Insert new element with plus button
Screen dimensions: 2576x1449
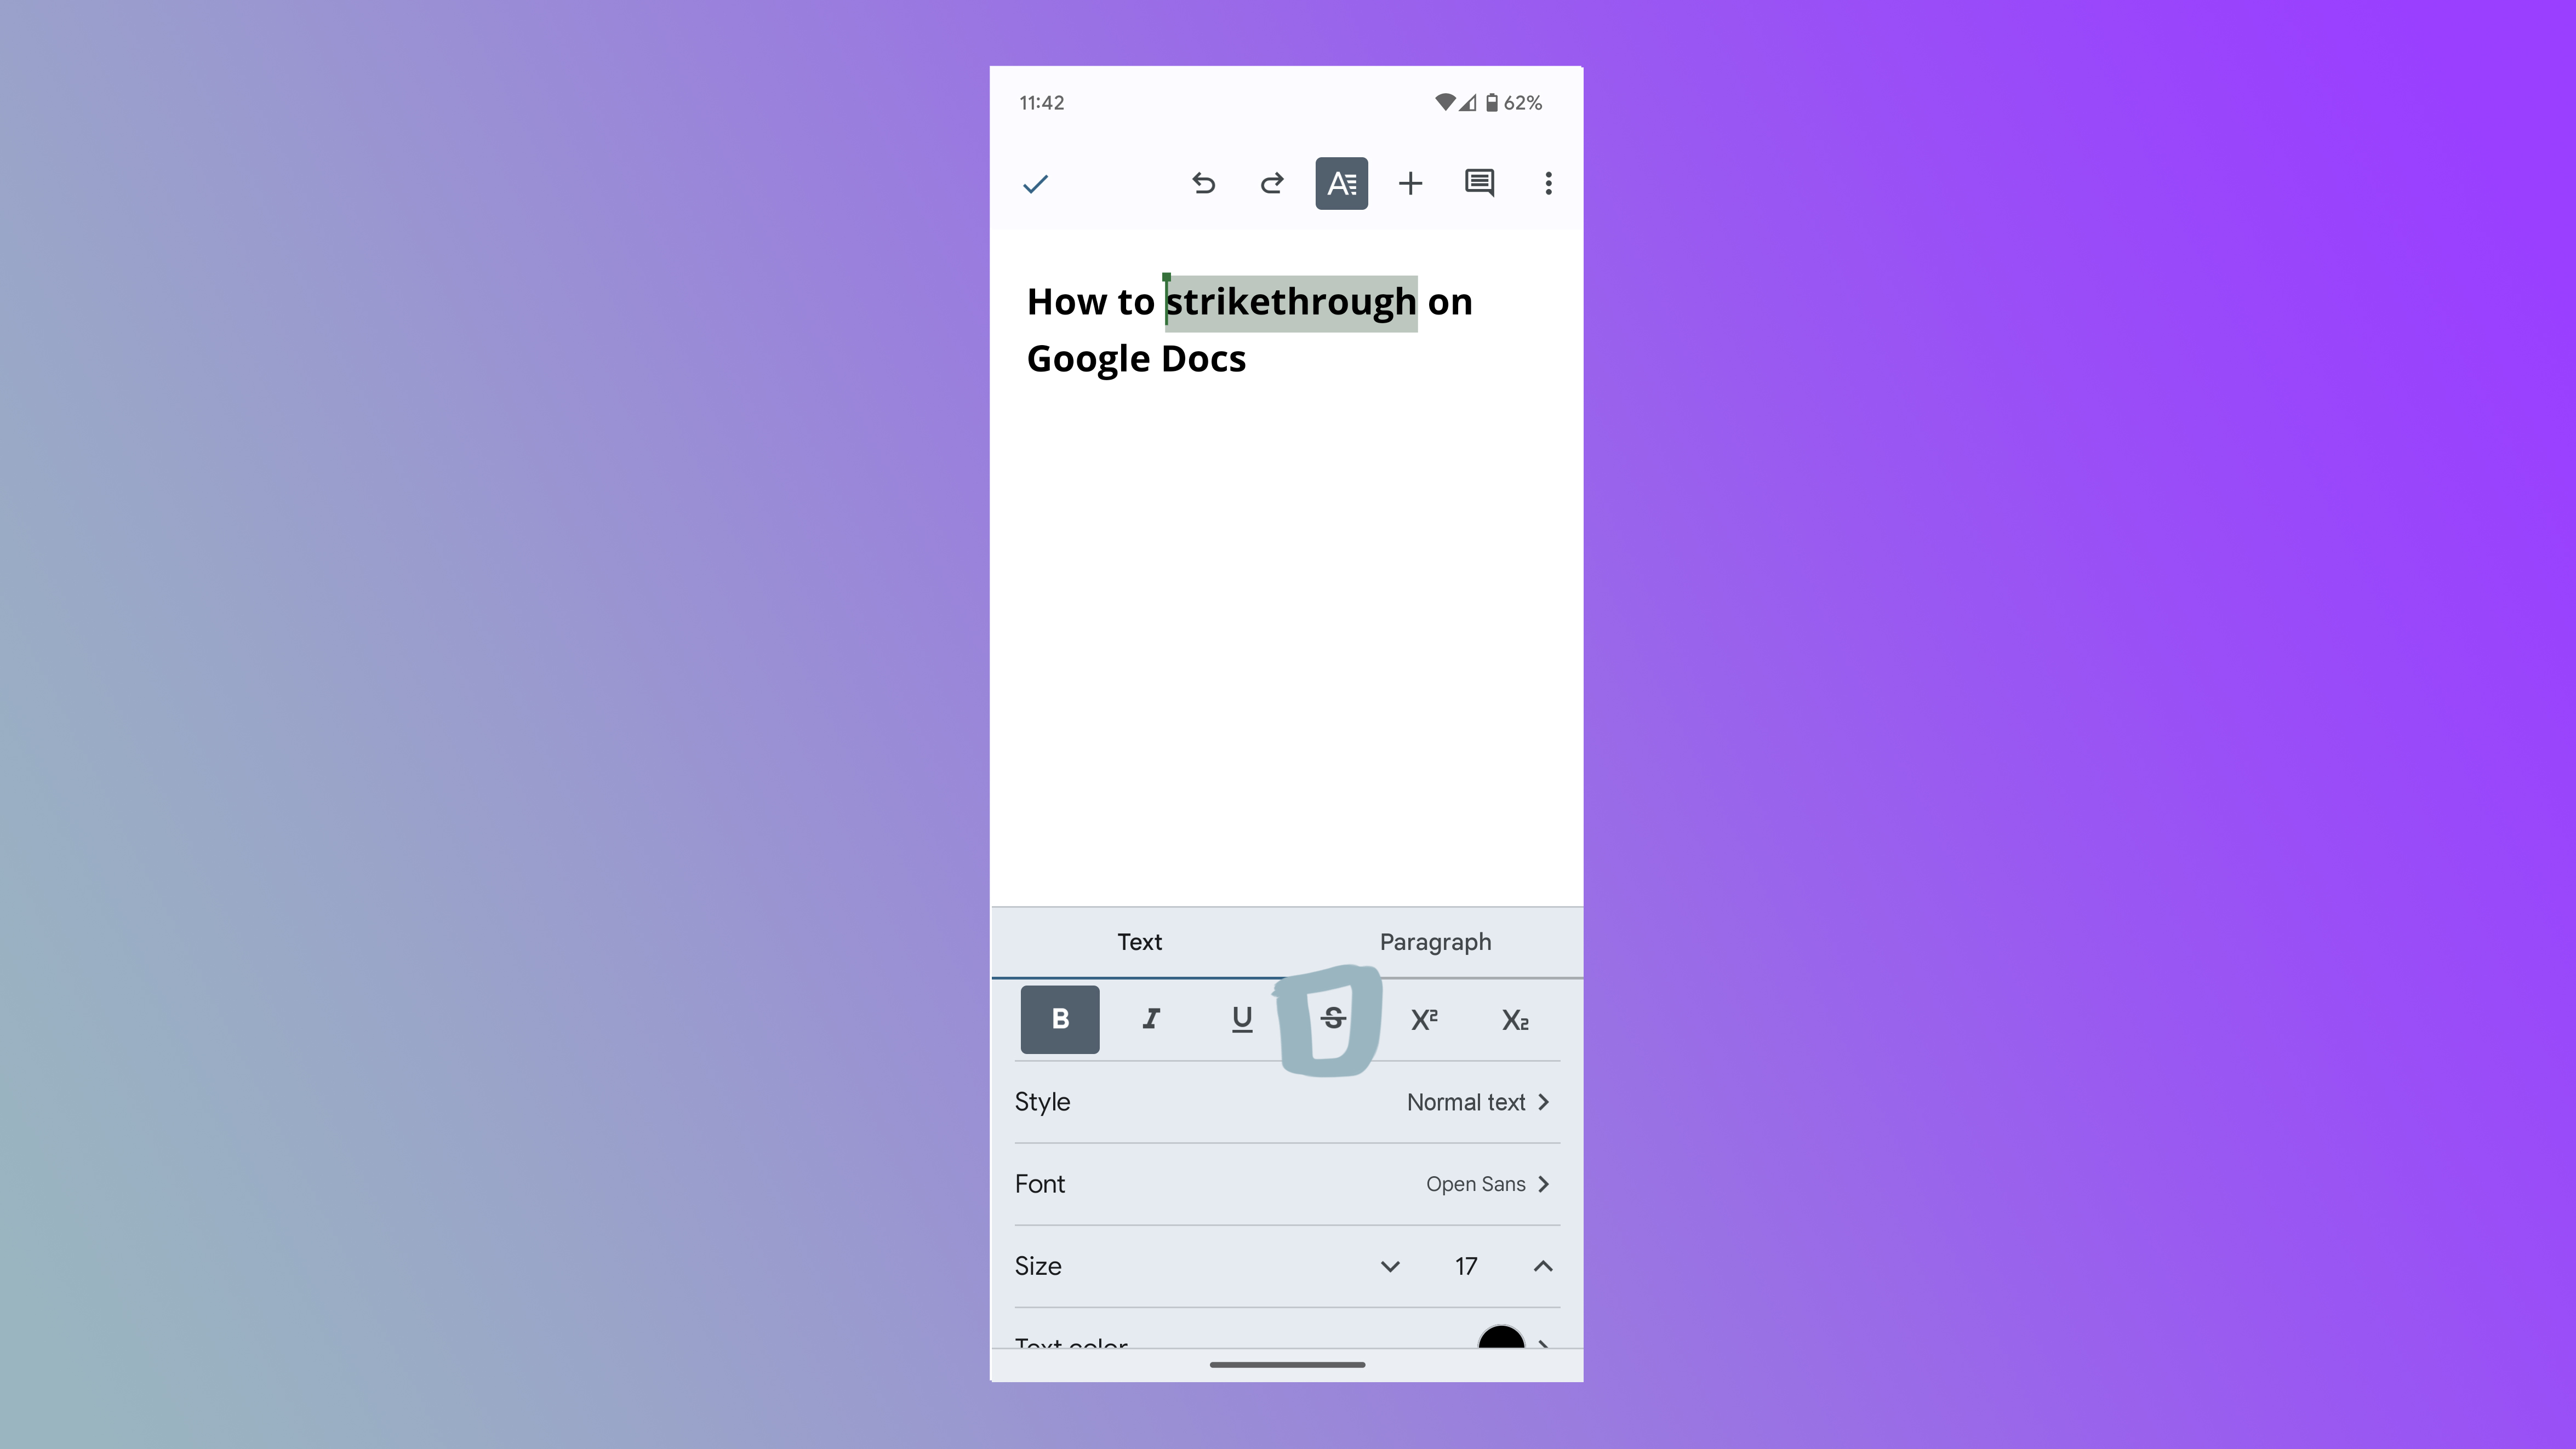pos(1410,182)
